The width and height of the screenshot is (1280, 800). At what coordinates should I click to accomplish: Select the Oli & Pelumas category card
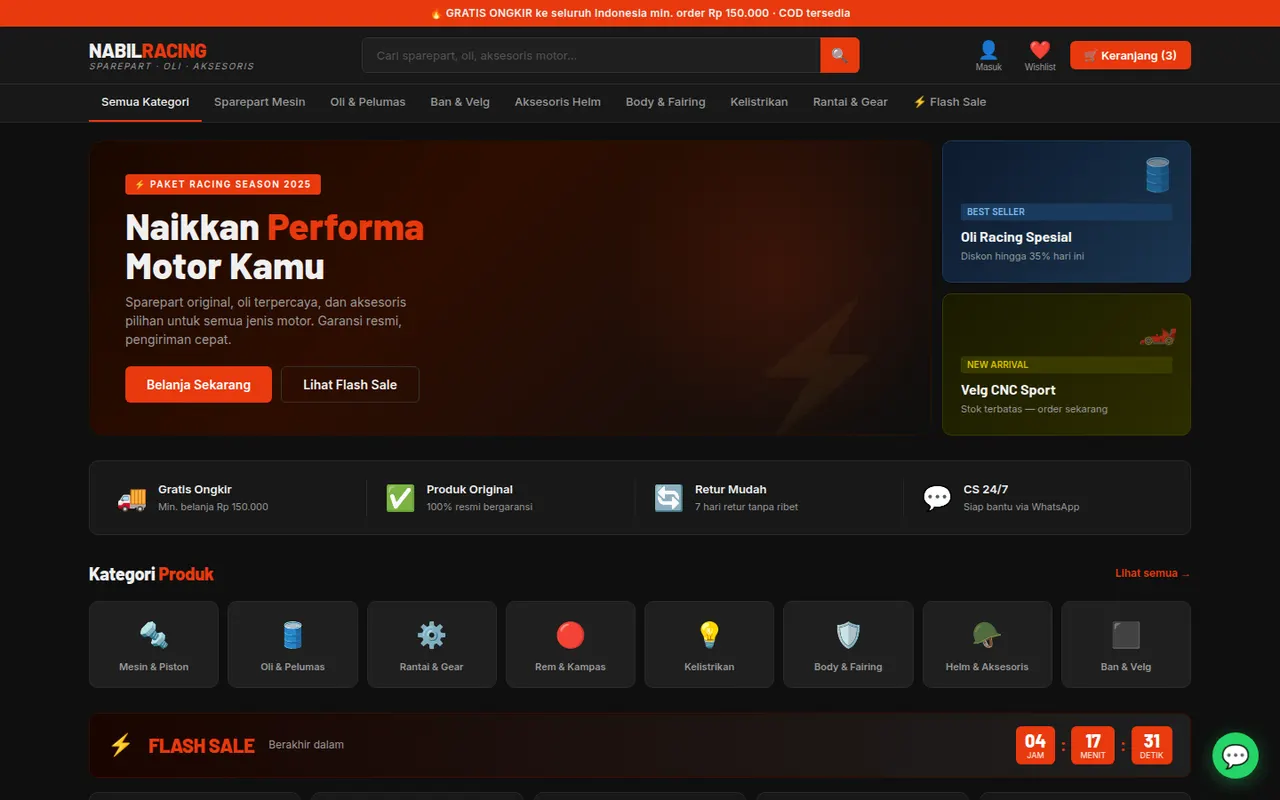point(293,644)
